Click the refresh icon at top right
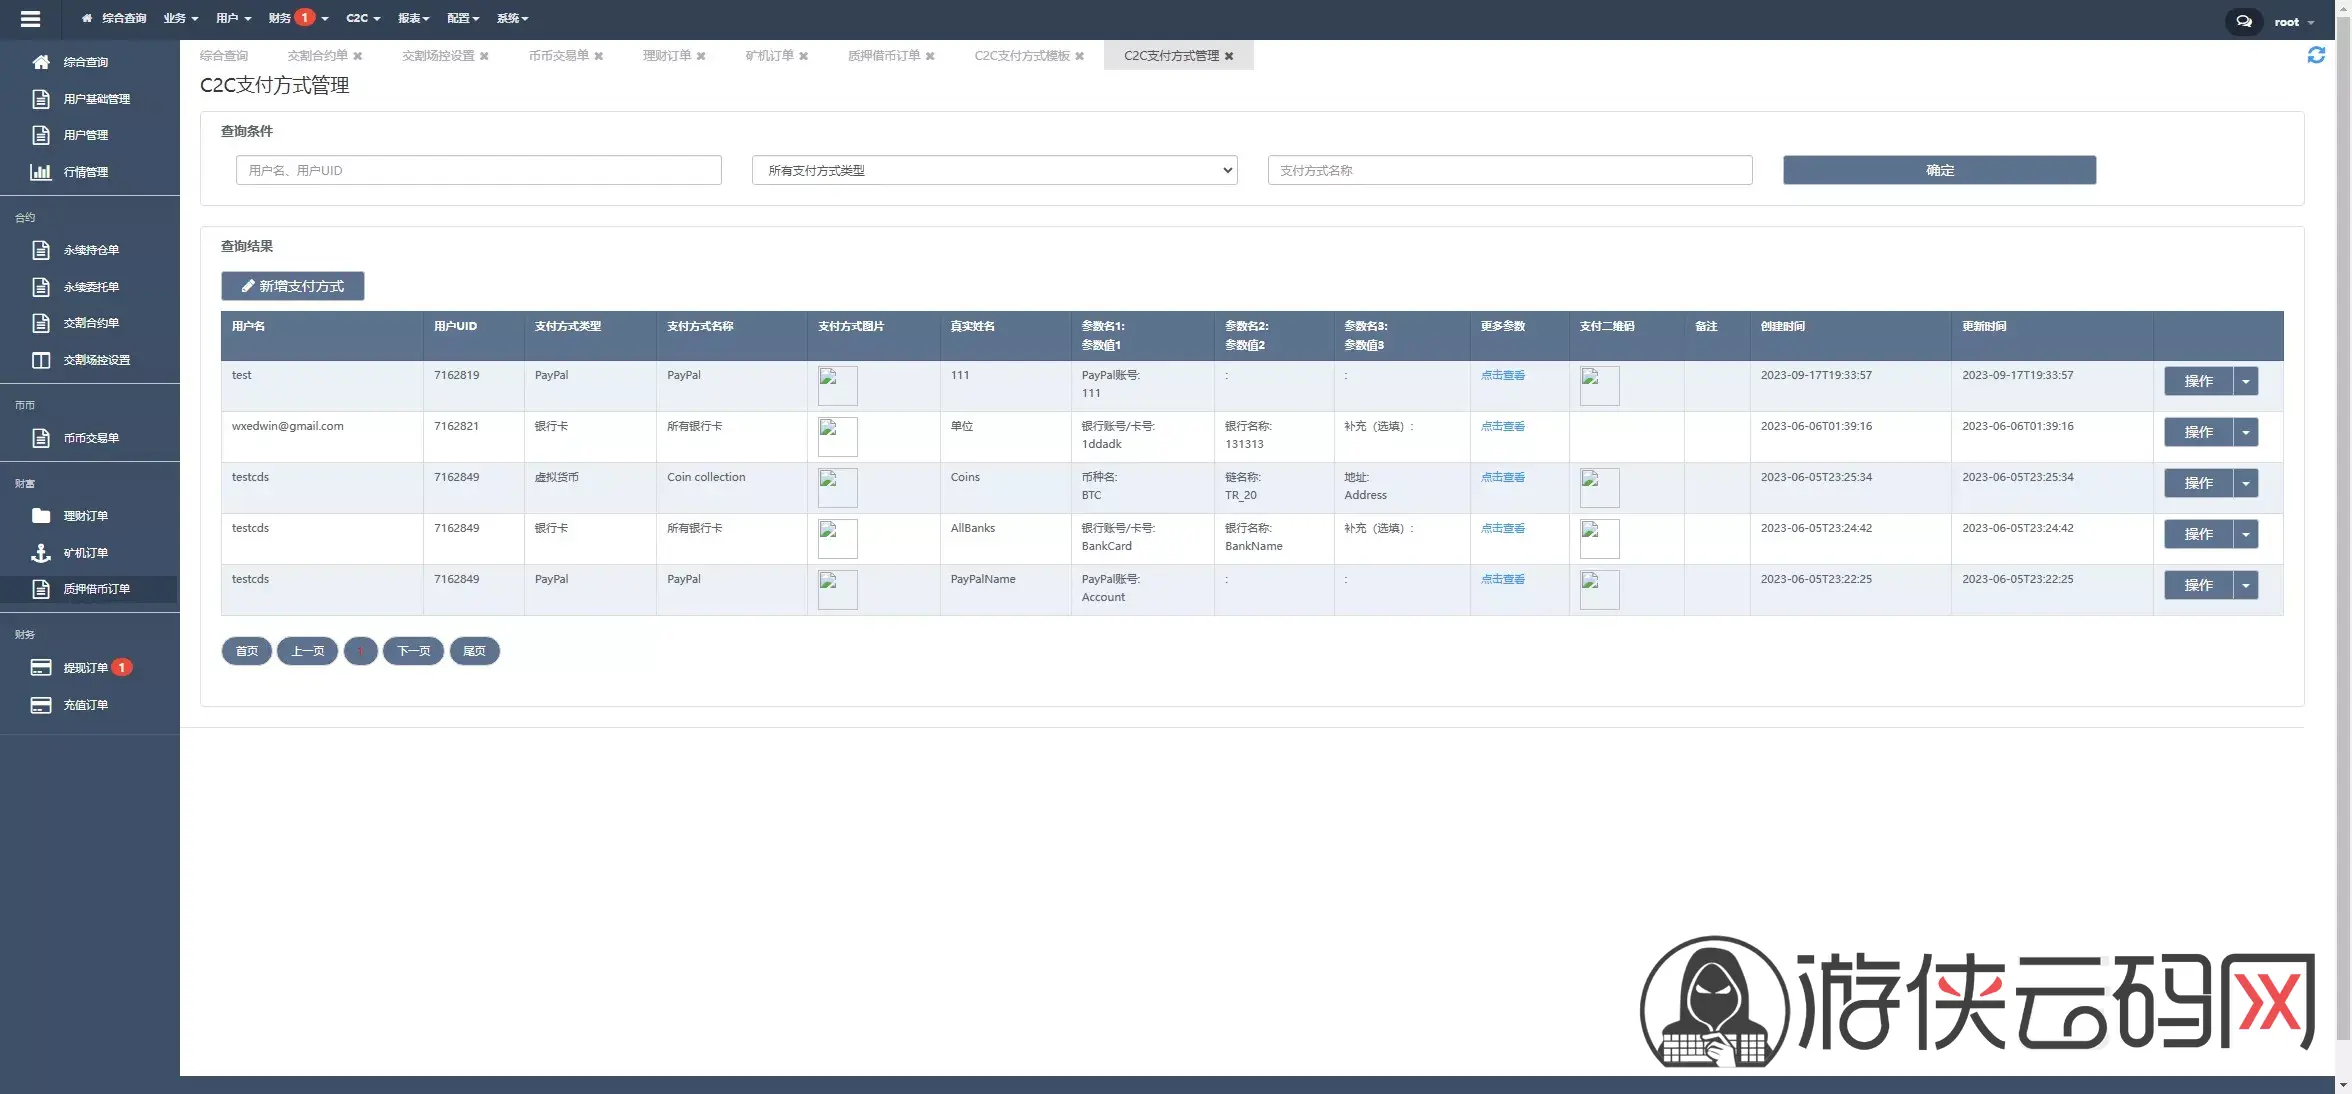2352x1094 pixels. point(2316,55)
